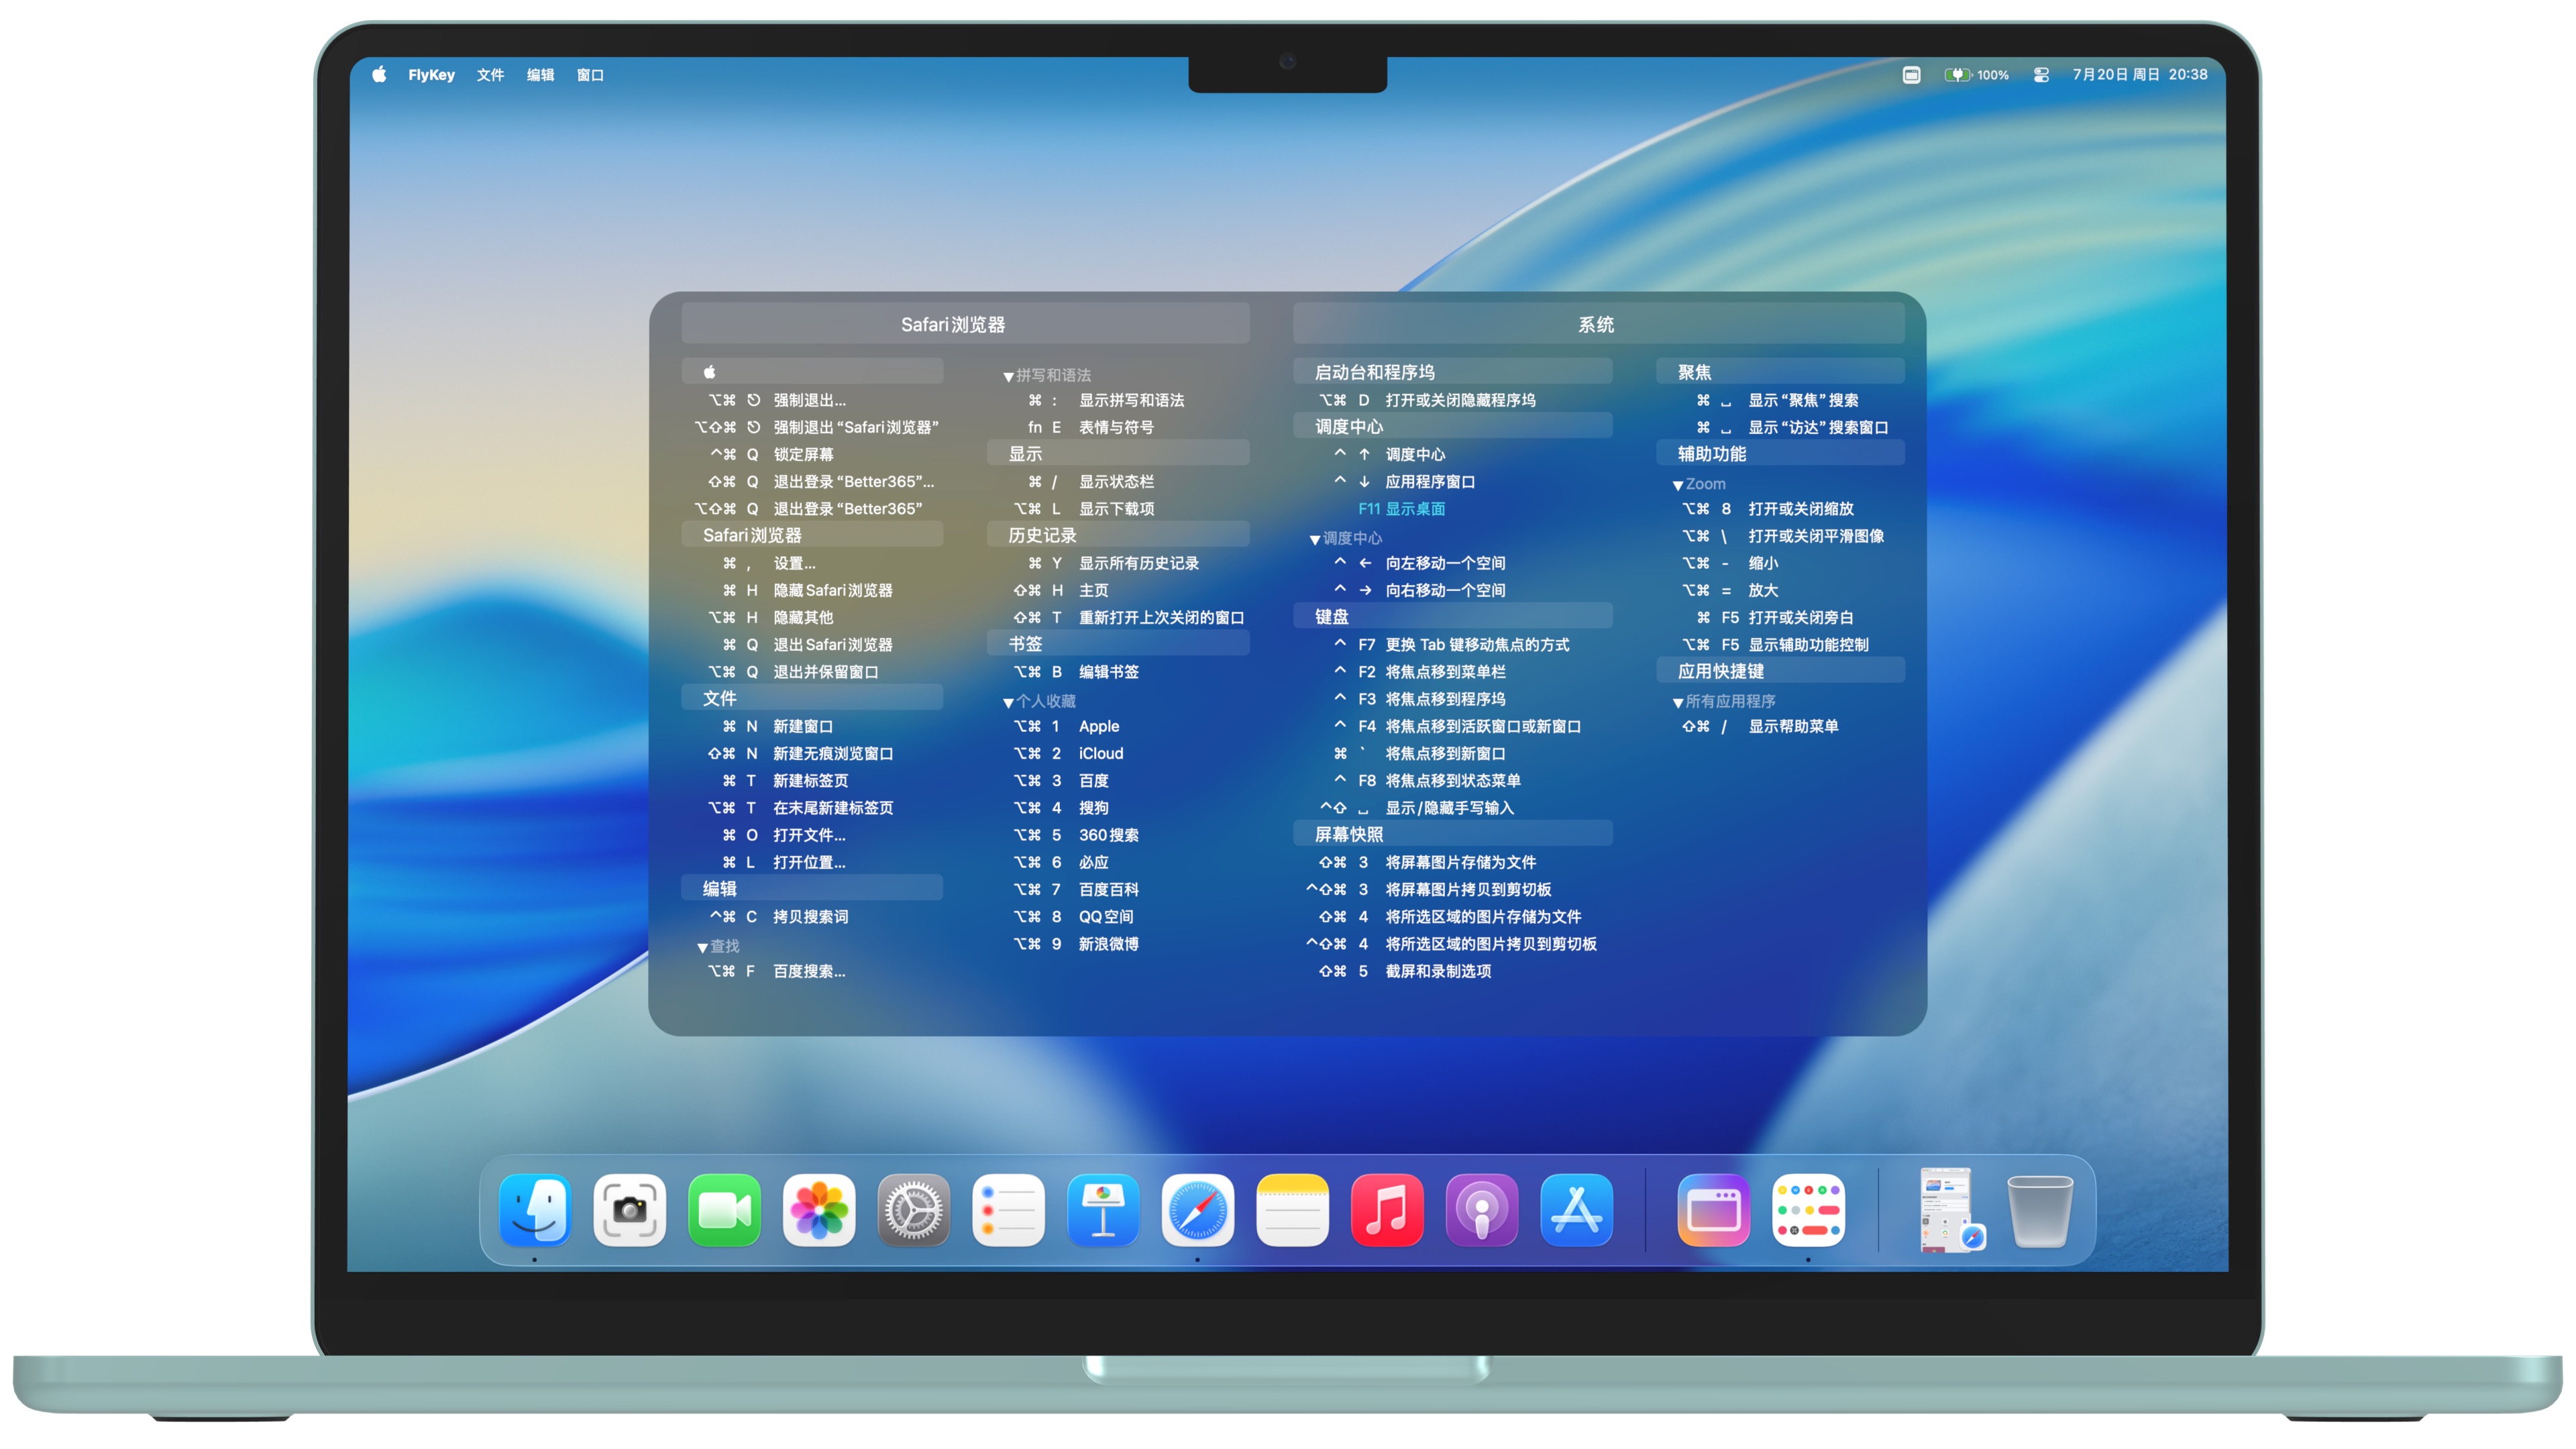Launch Reminders from the Dock
This screenshot has height=1449, width=2576.
1008,1211
